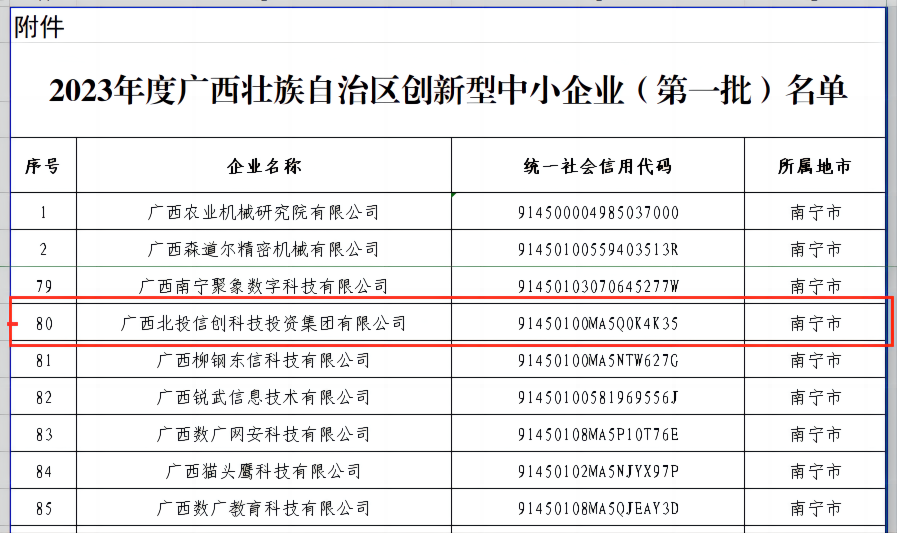Select the 统一社会信用代码 header cell
Screen dimensions: 897x533
[598, 165]
